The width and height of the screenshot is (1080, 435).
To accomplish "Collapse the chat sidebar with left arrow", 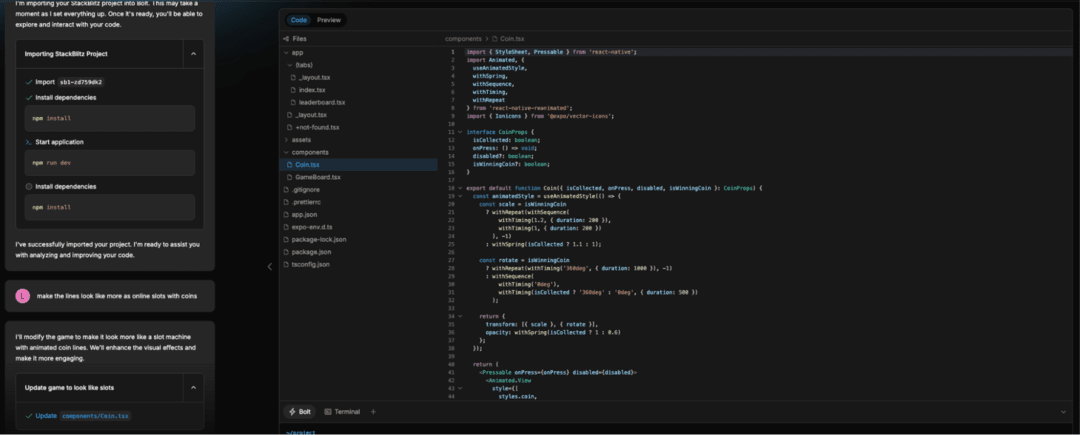I will (269, 266).
